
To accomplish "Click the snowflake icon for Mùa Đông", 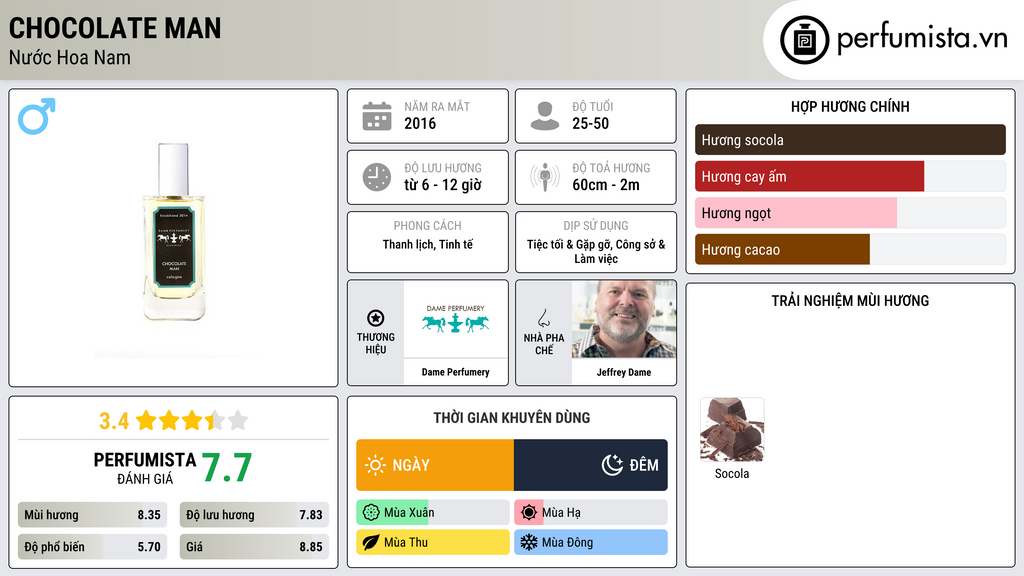I will coord(529,542).
